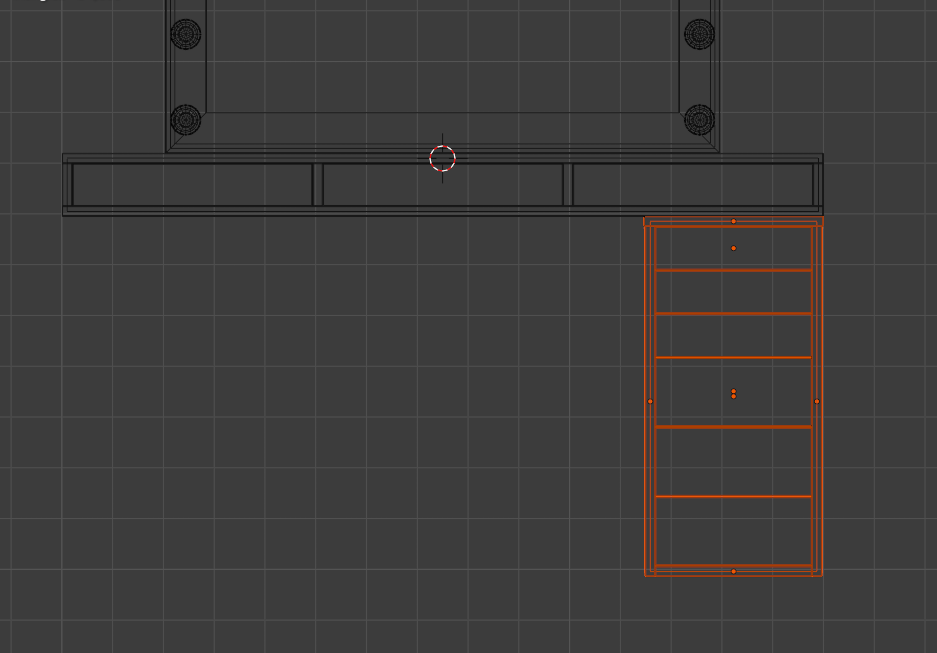The height and width of the screenshot is (653, 937).
Task: Select the lower-right screw circle on frame
Action: 699,120
